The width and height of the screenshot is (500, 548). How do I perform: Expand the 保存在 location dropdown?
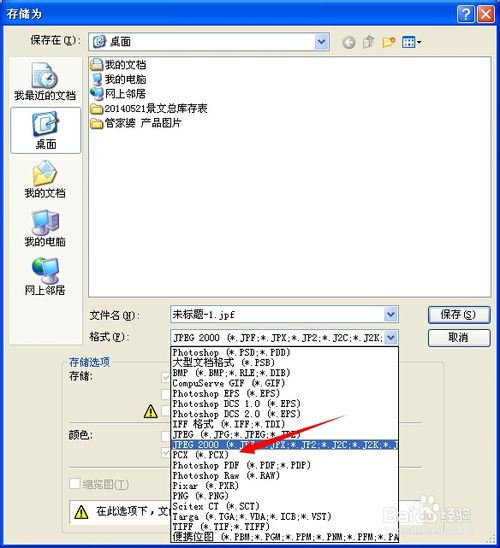[x=321, y=42]
